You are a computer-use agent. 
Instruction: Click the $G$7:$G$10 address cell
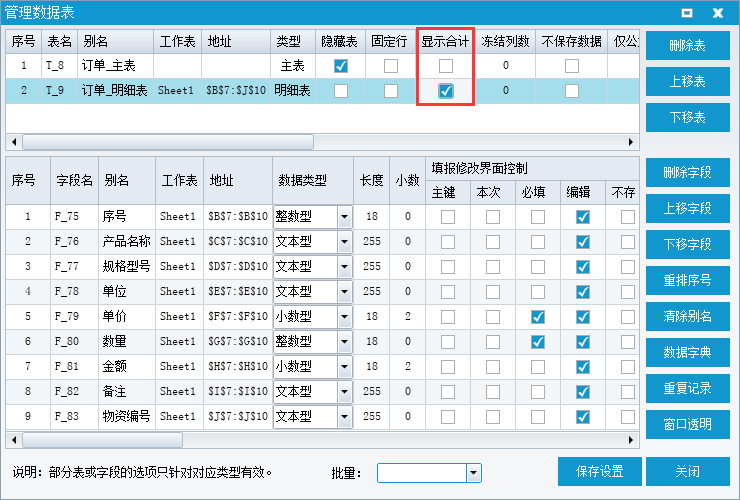[x=238, y=342]
